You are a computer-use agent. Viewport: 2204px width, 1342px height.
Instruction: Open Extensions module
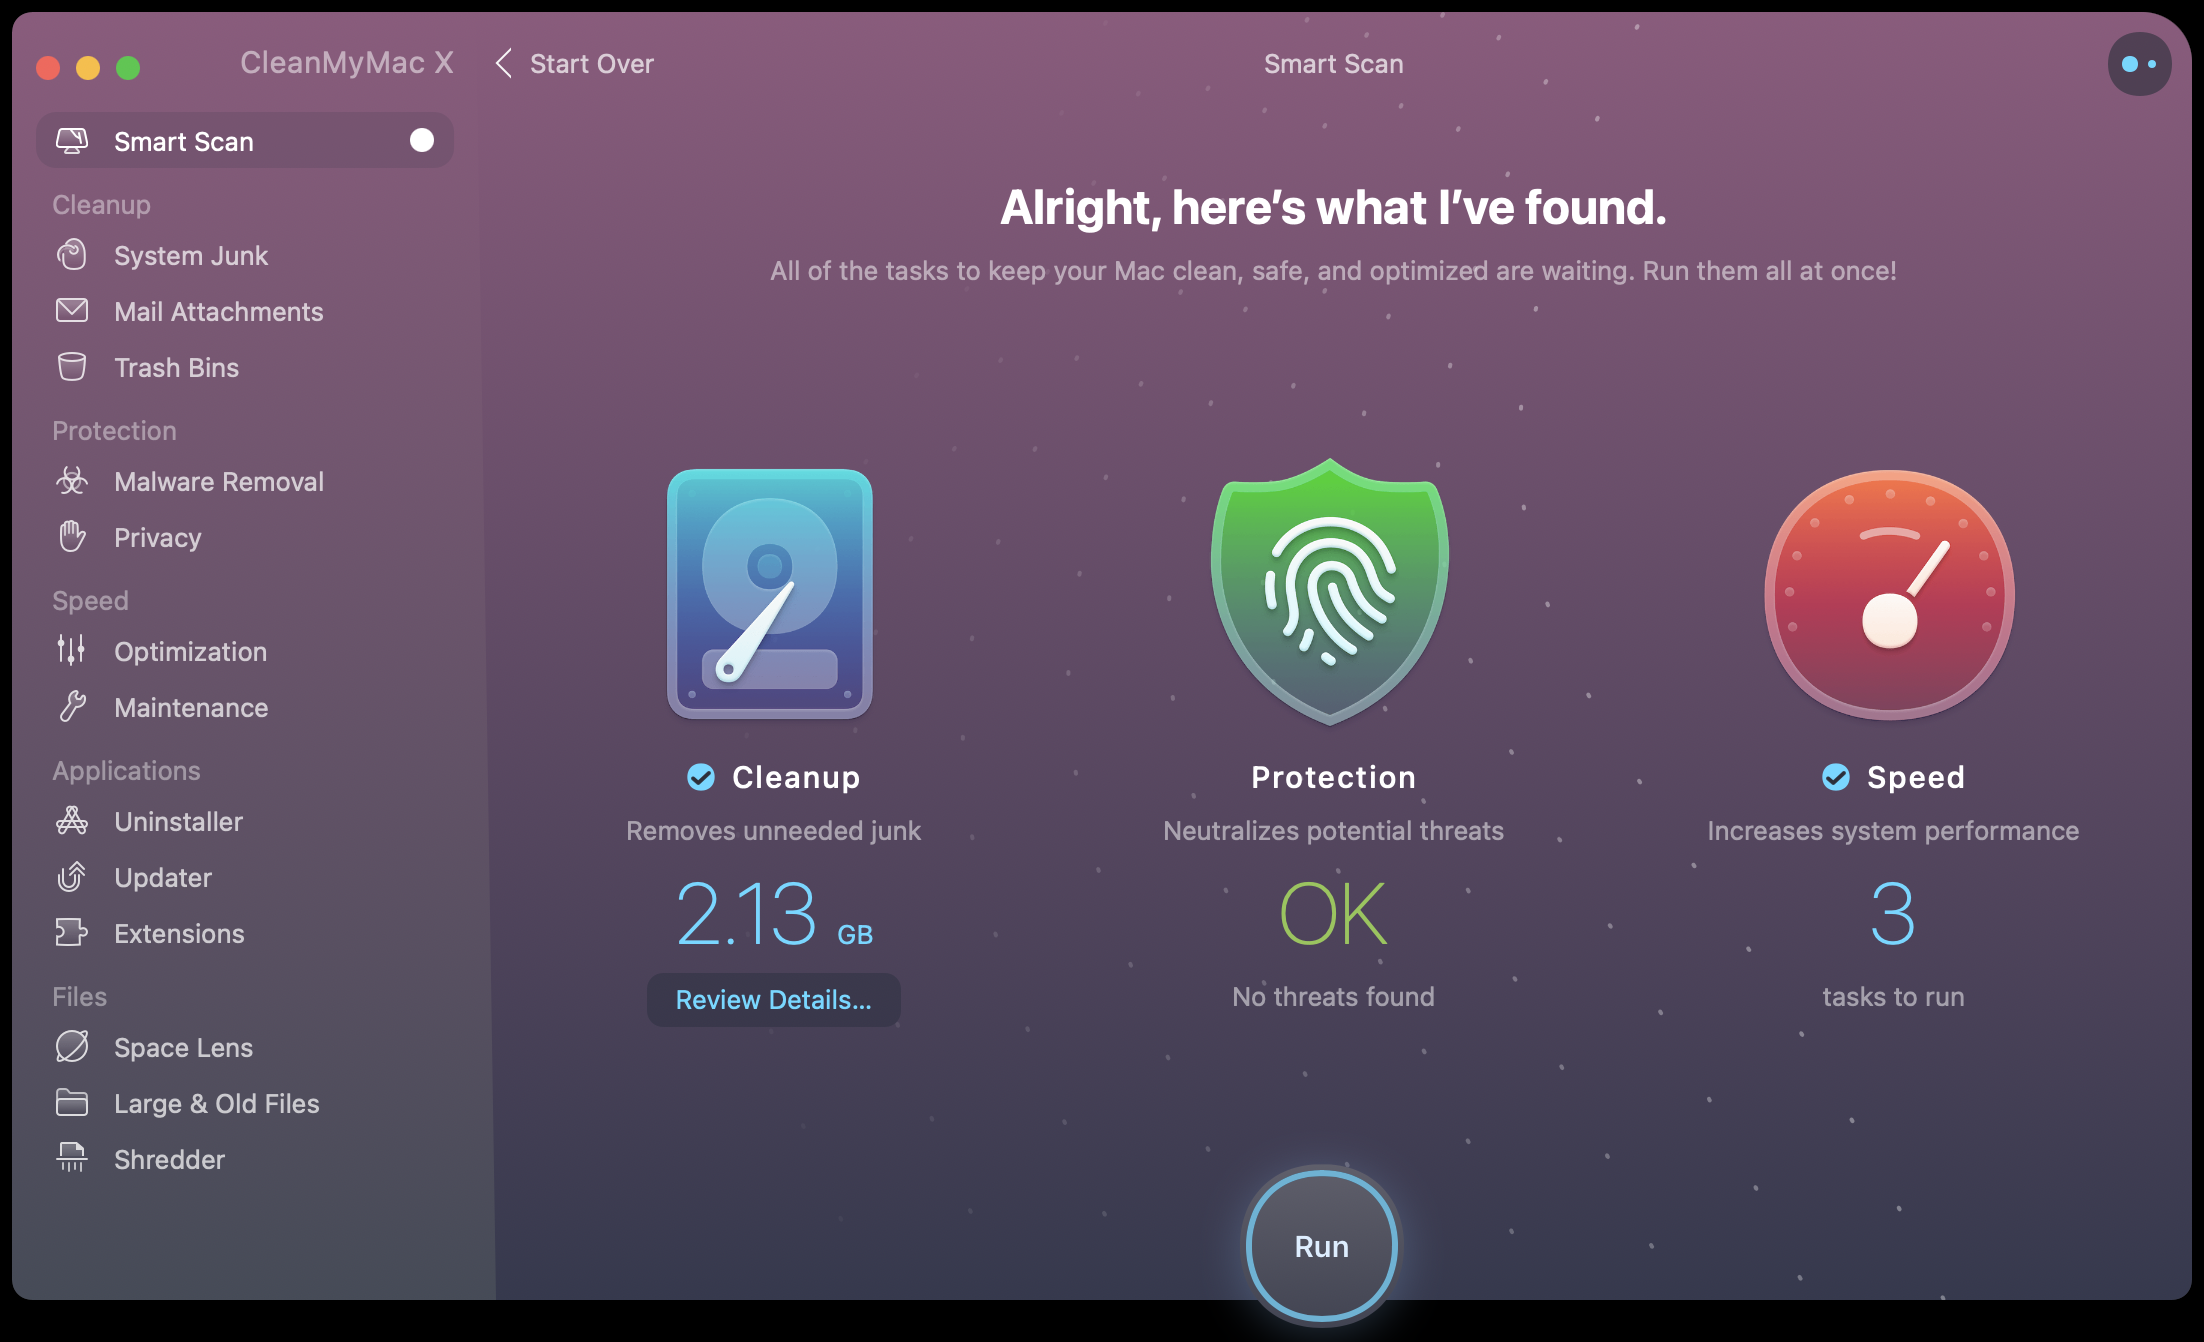coord(245,933)
